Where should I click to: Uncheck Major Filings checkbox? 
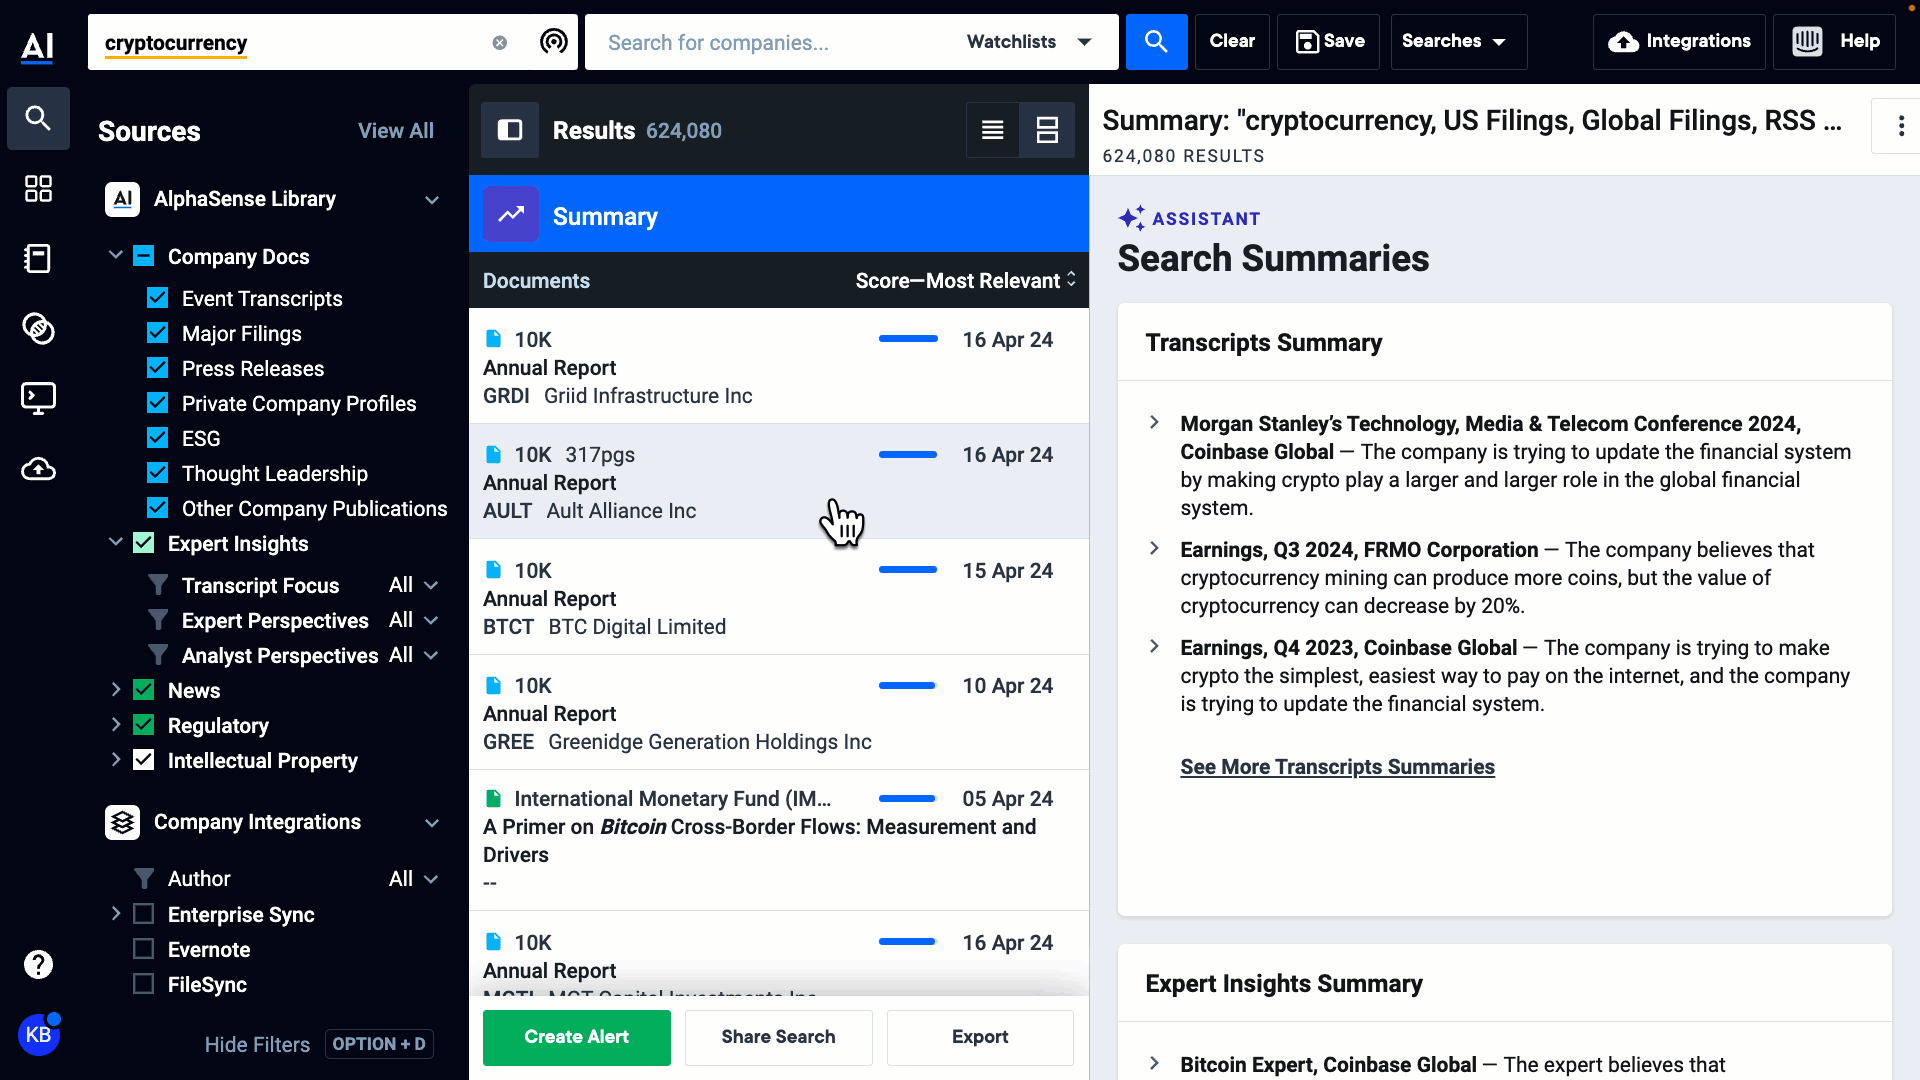157,333
